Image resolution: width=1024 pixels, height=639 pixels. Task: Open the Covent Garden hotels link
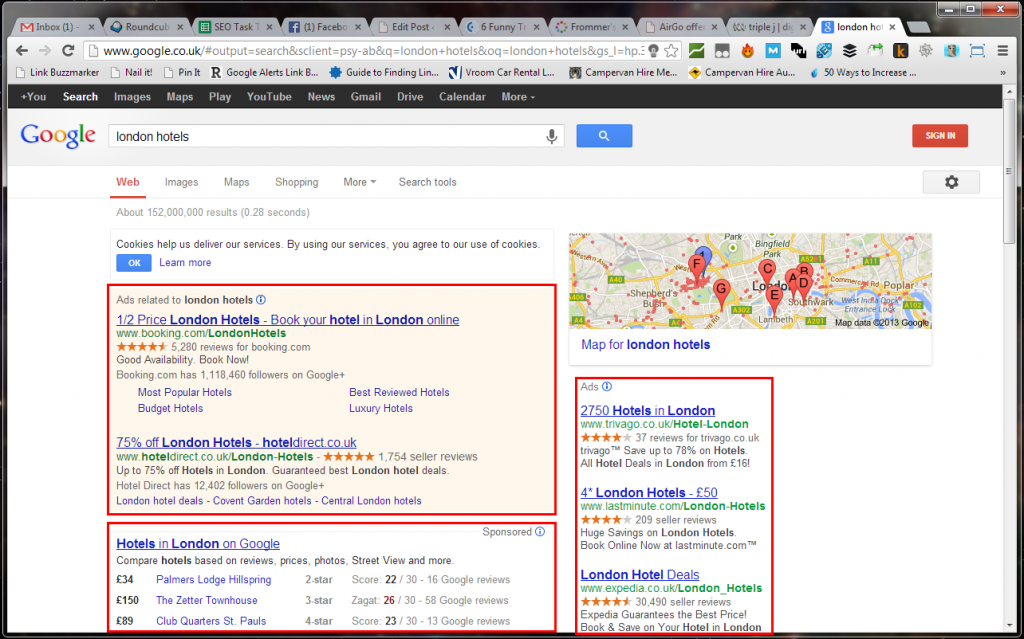tap(262, 501)
